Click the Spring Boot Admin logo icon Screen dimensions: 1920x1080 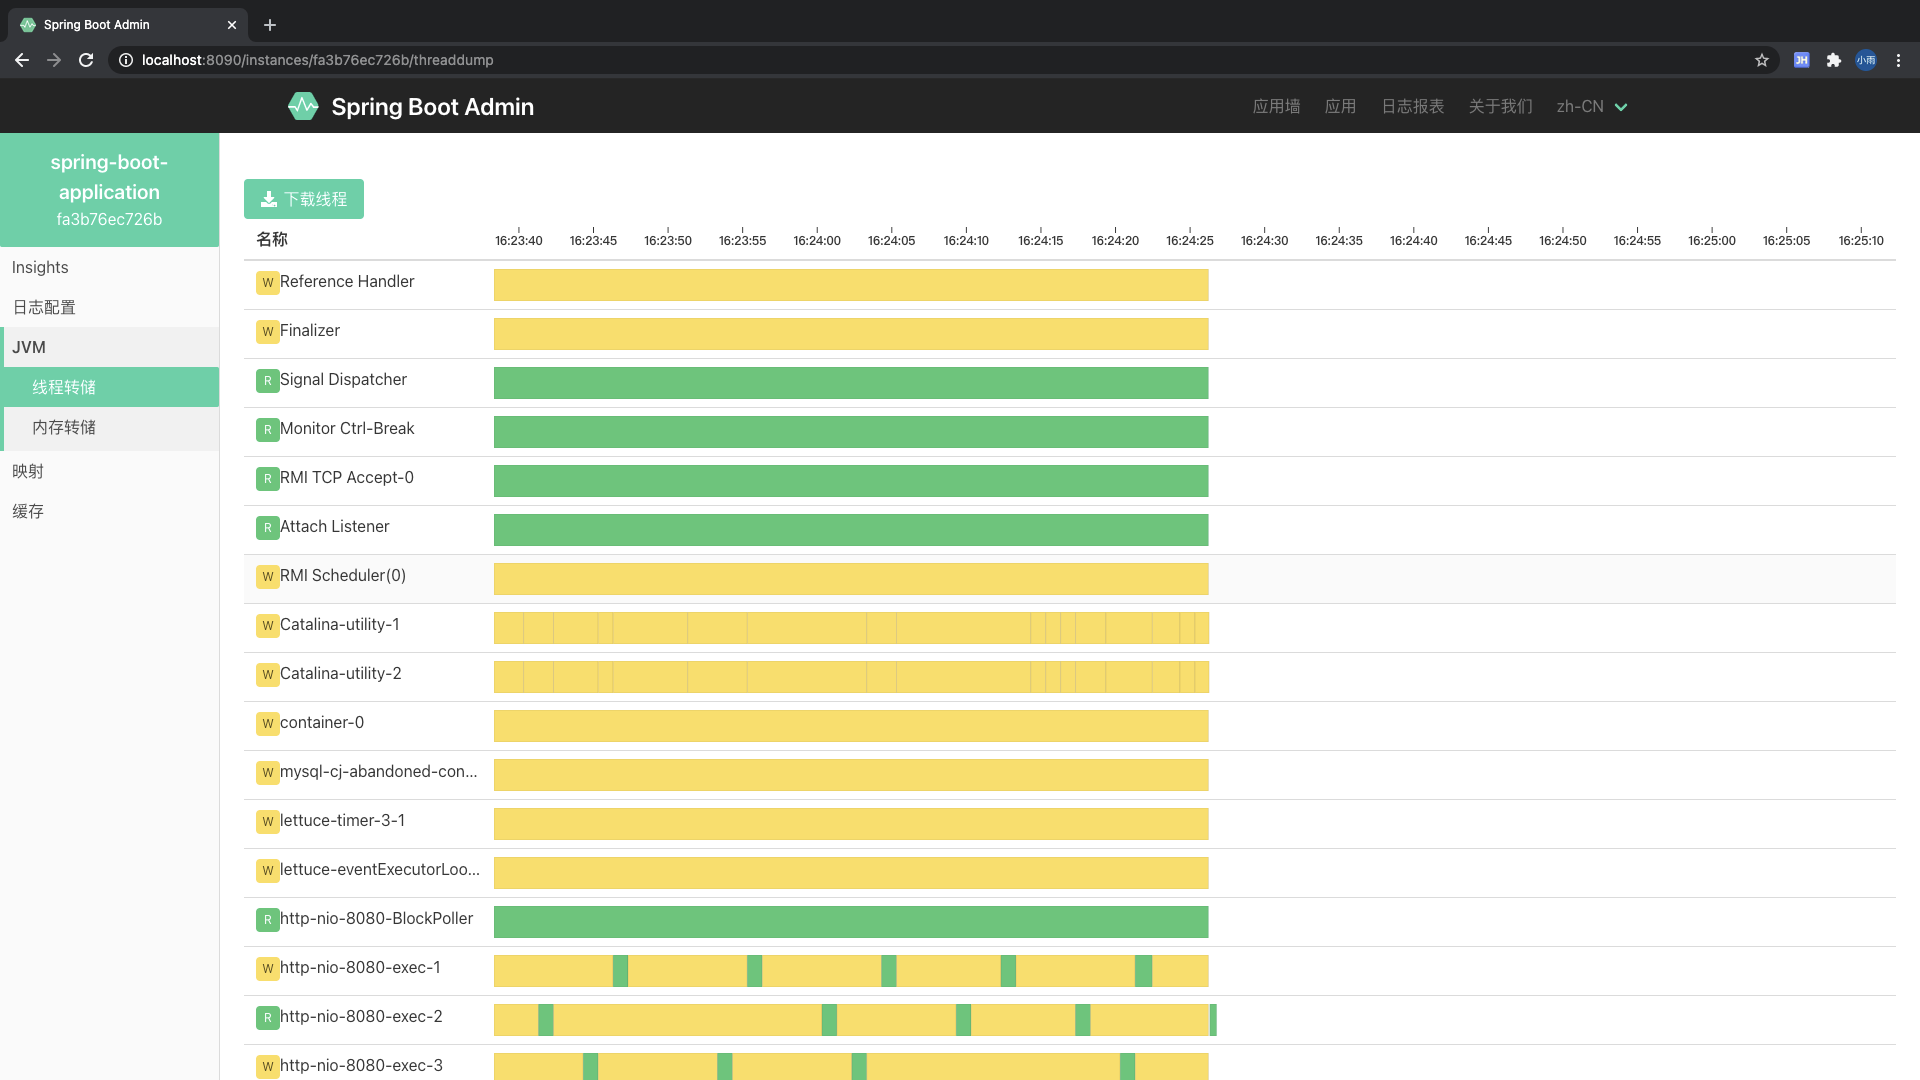pyautogui.click(x=303, y=106)
